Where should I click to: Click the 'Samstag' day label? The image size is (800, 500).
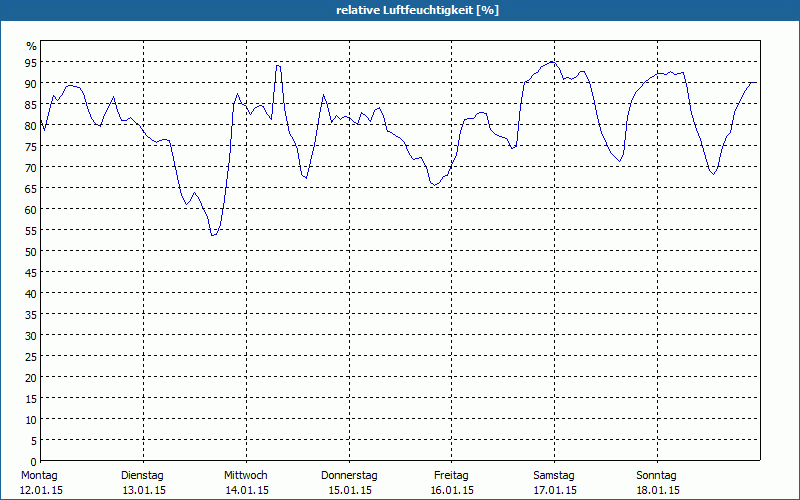click(554, 476)
